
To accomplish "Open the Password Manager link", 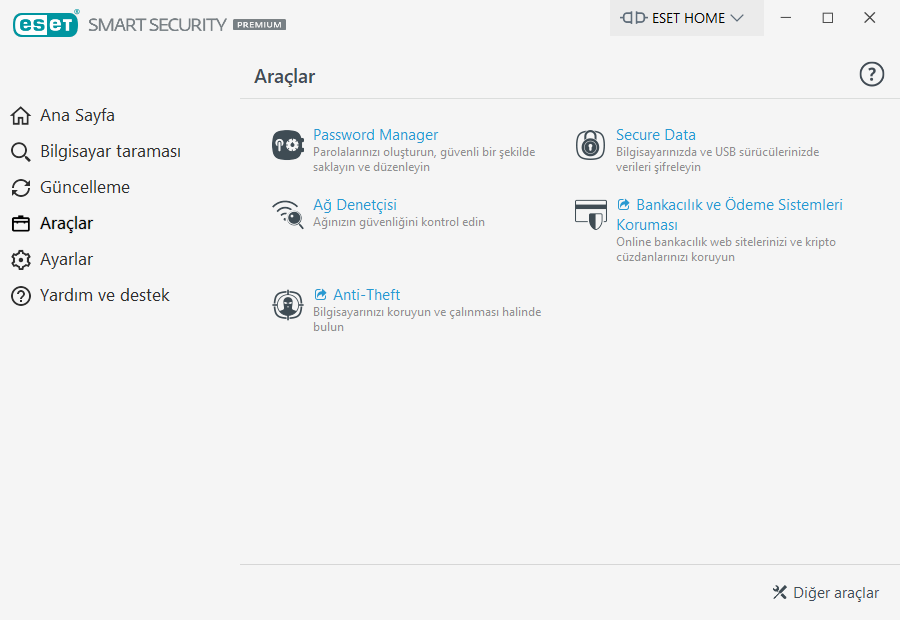I will (375, 135).
